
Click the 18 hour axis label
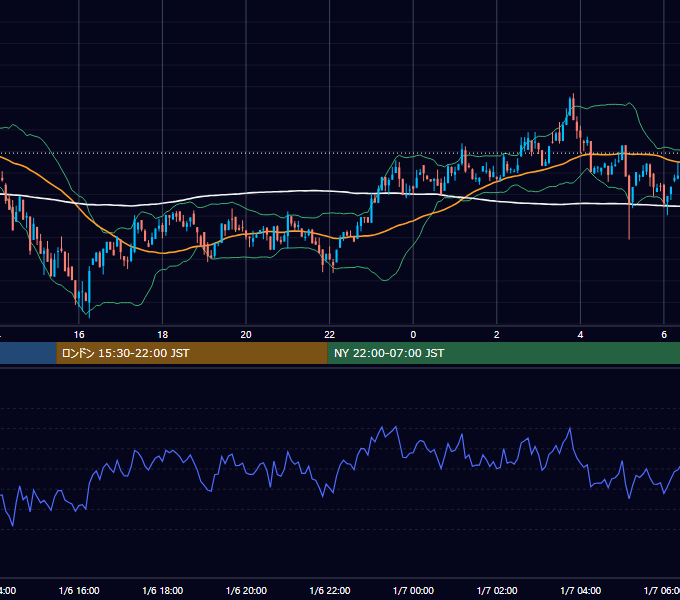pyautogui.click(x=163, y=335)
